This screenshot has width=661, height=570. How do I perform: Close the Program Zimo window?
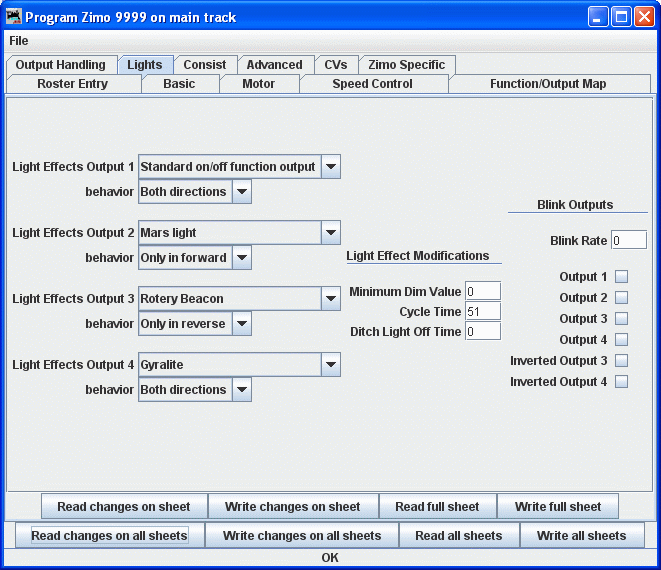pos(644,17)
